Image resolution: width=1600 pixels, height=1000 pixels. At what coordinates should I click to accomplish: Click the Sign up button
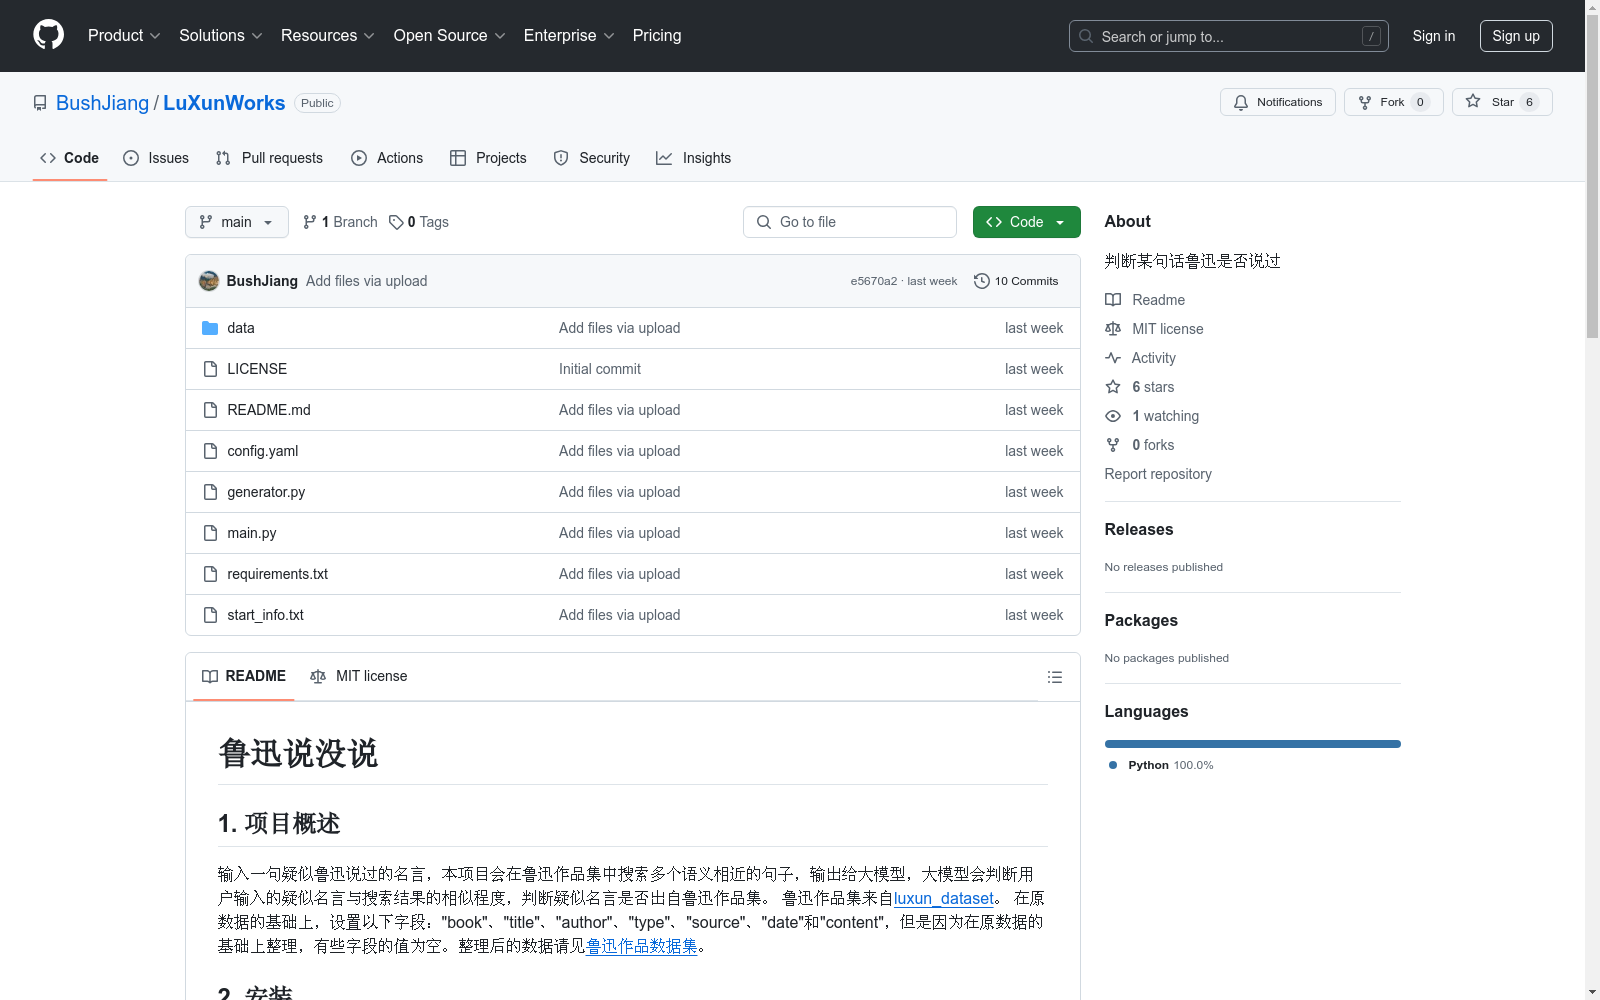(1516, 36)
